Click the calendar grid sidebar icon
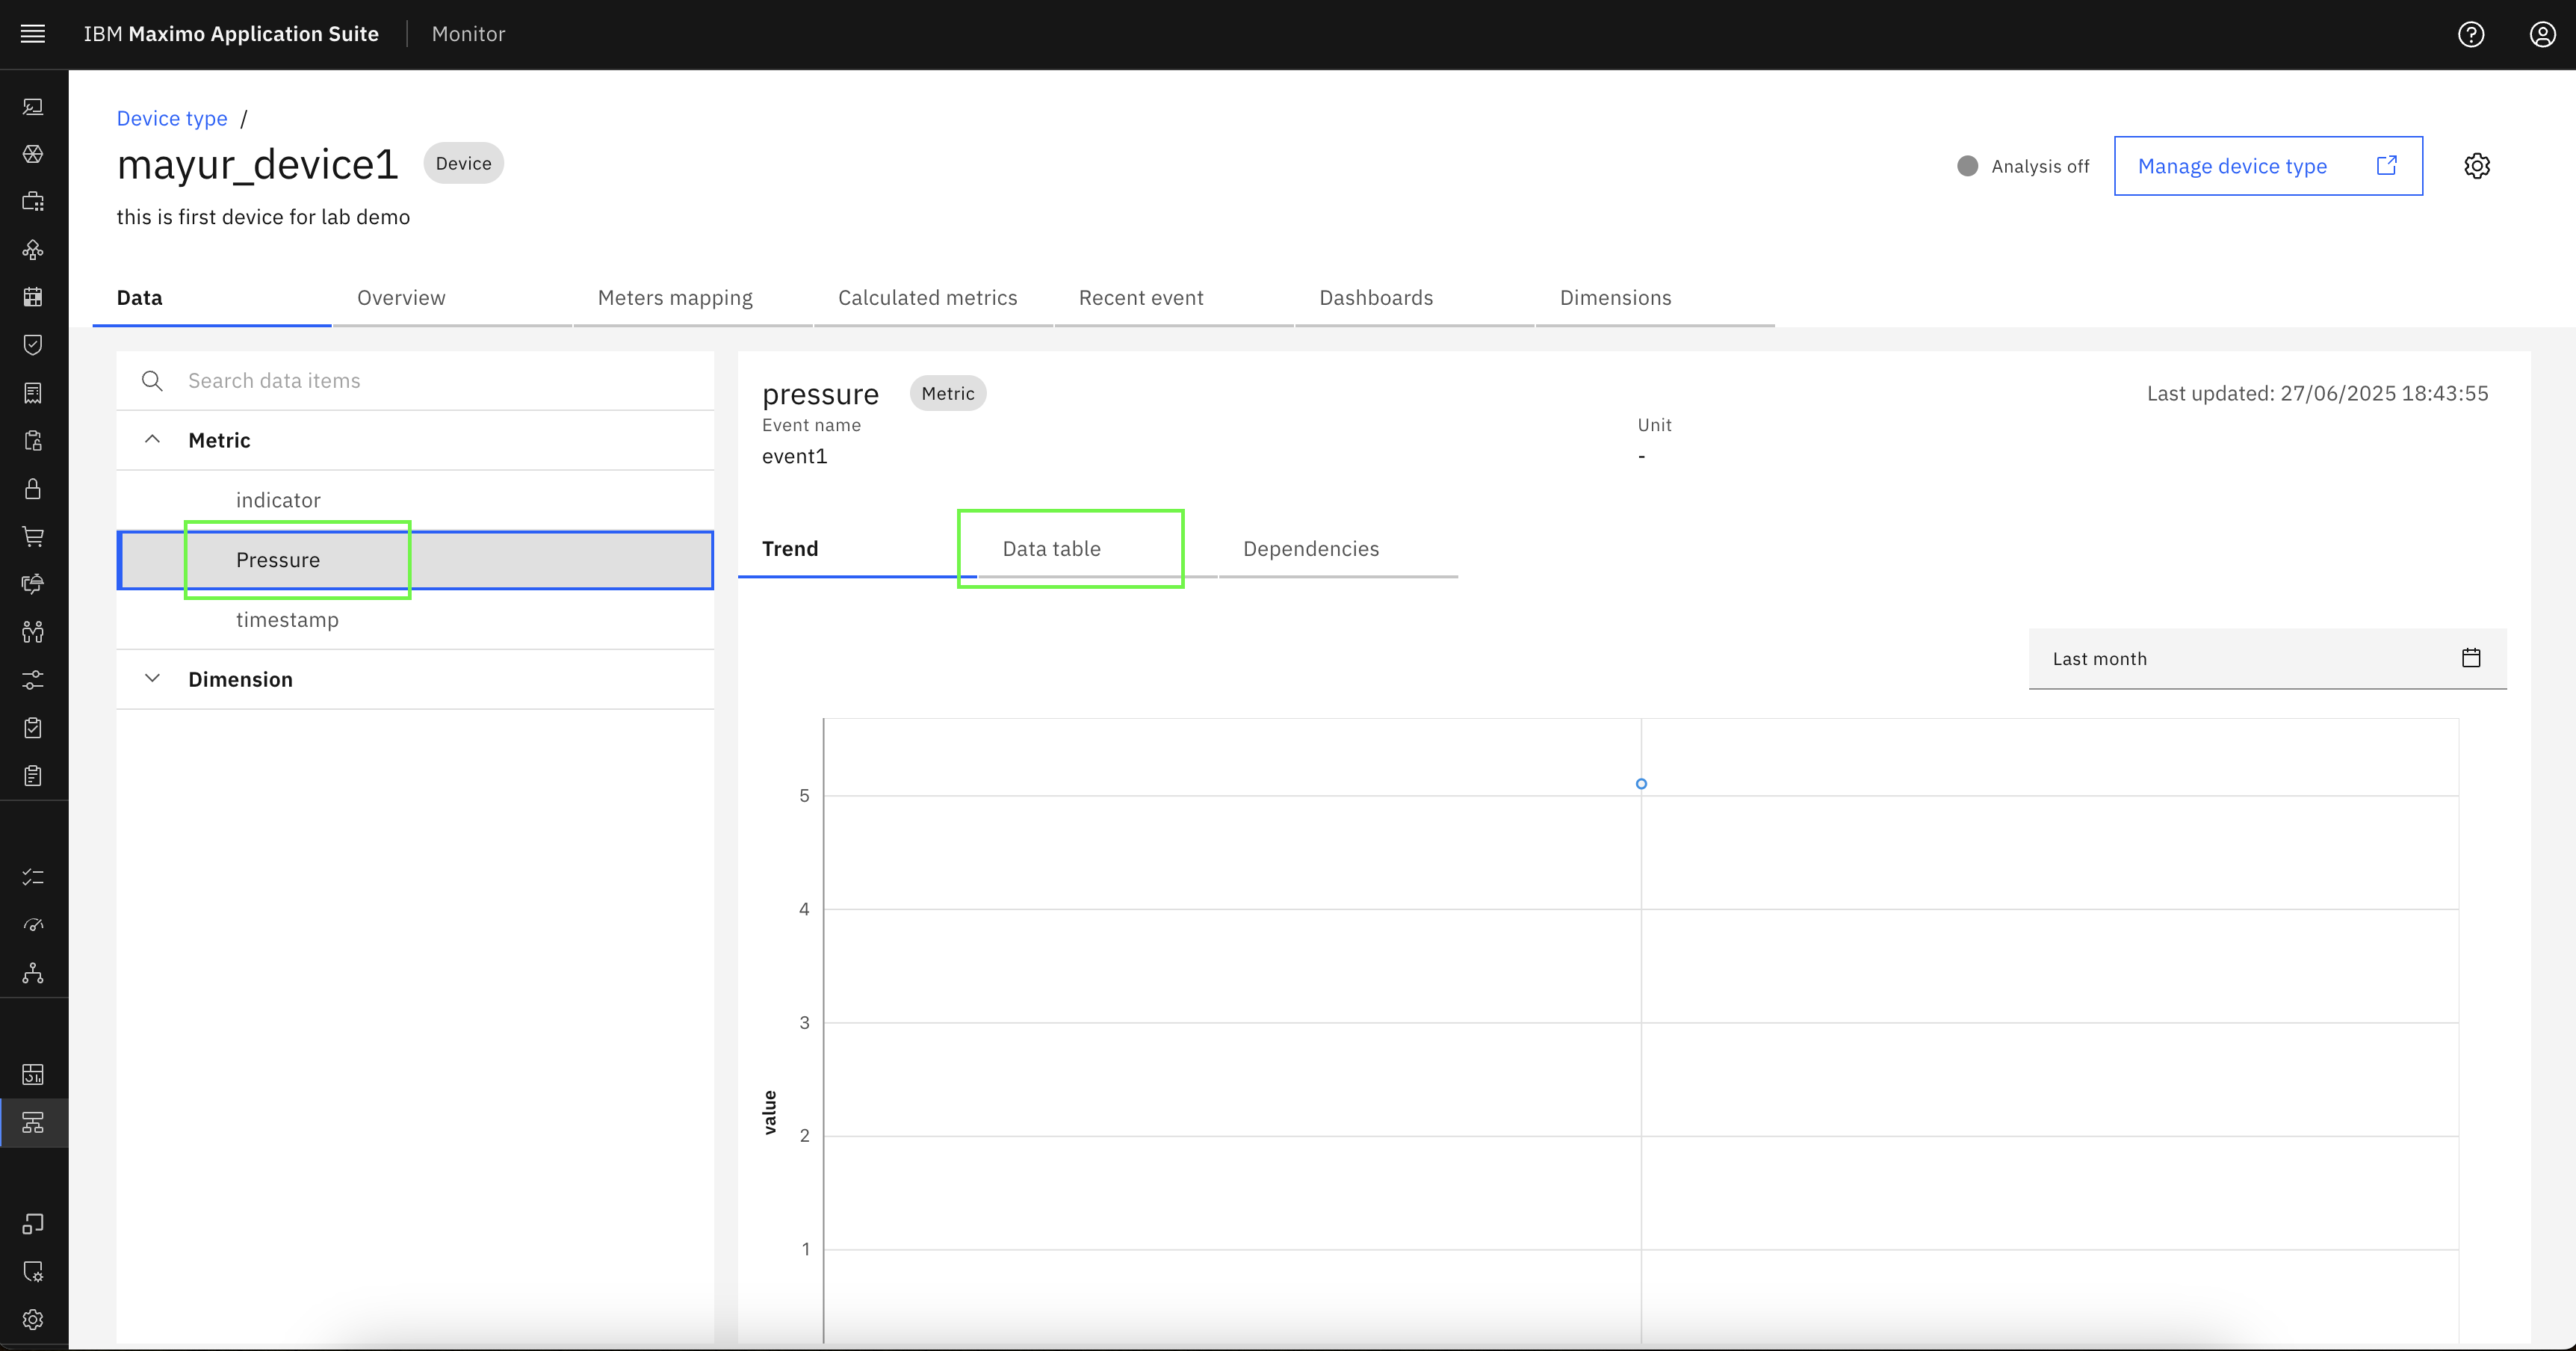This screenshot has height=1351, width=2576. tap(33, 297)
